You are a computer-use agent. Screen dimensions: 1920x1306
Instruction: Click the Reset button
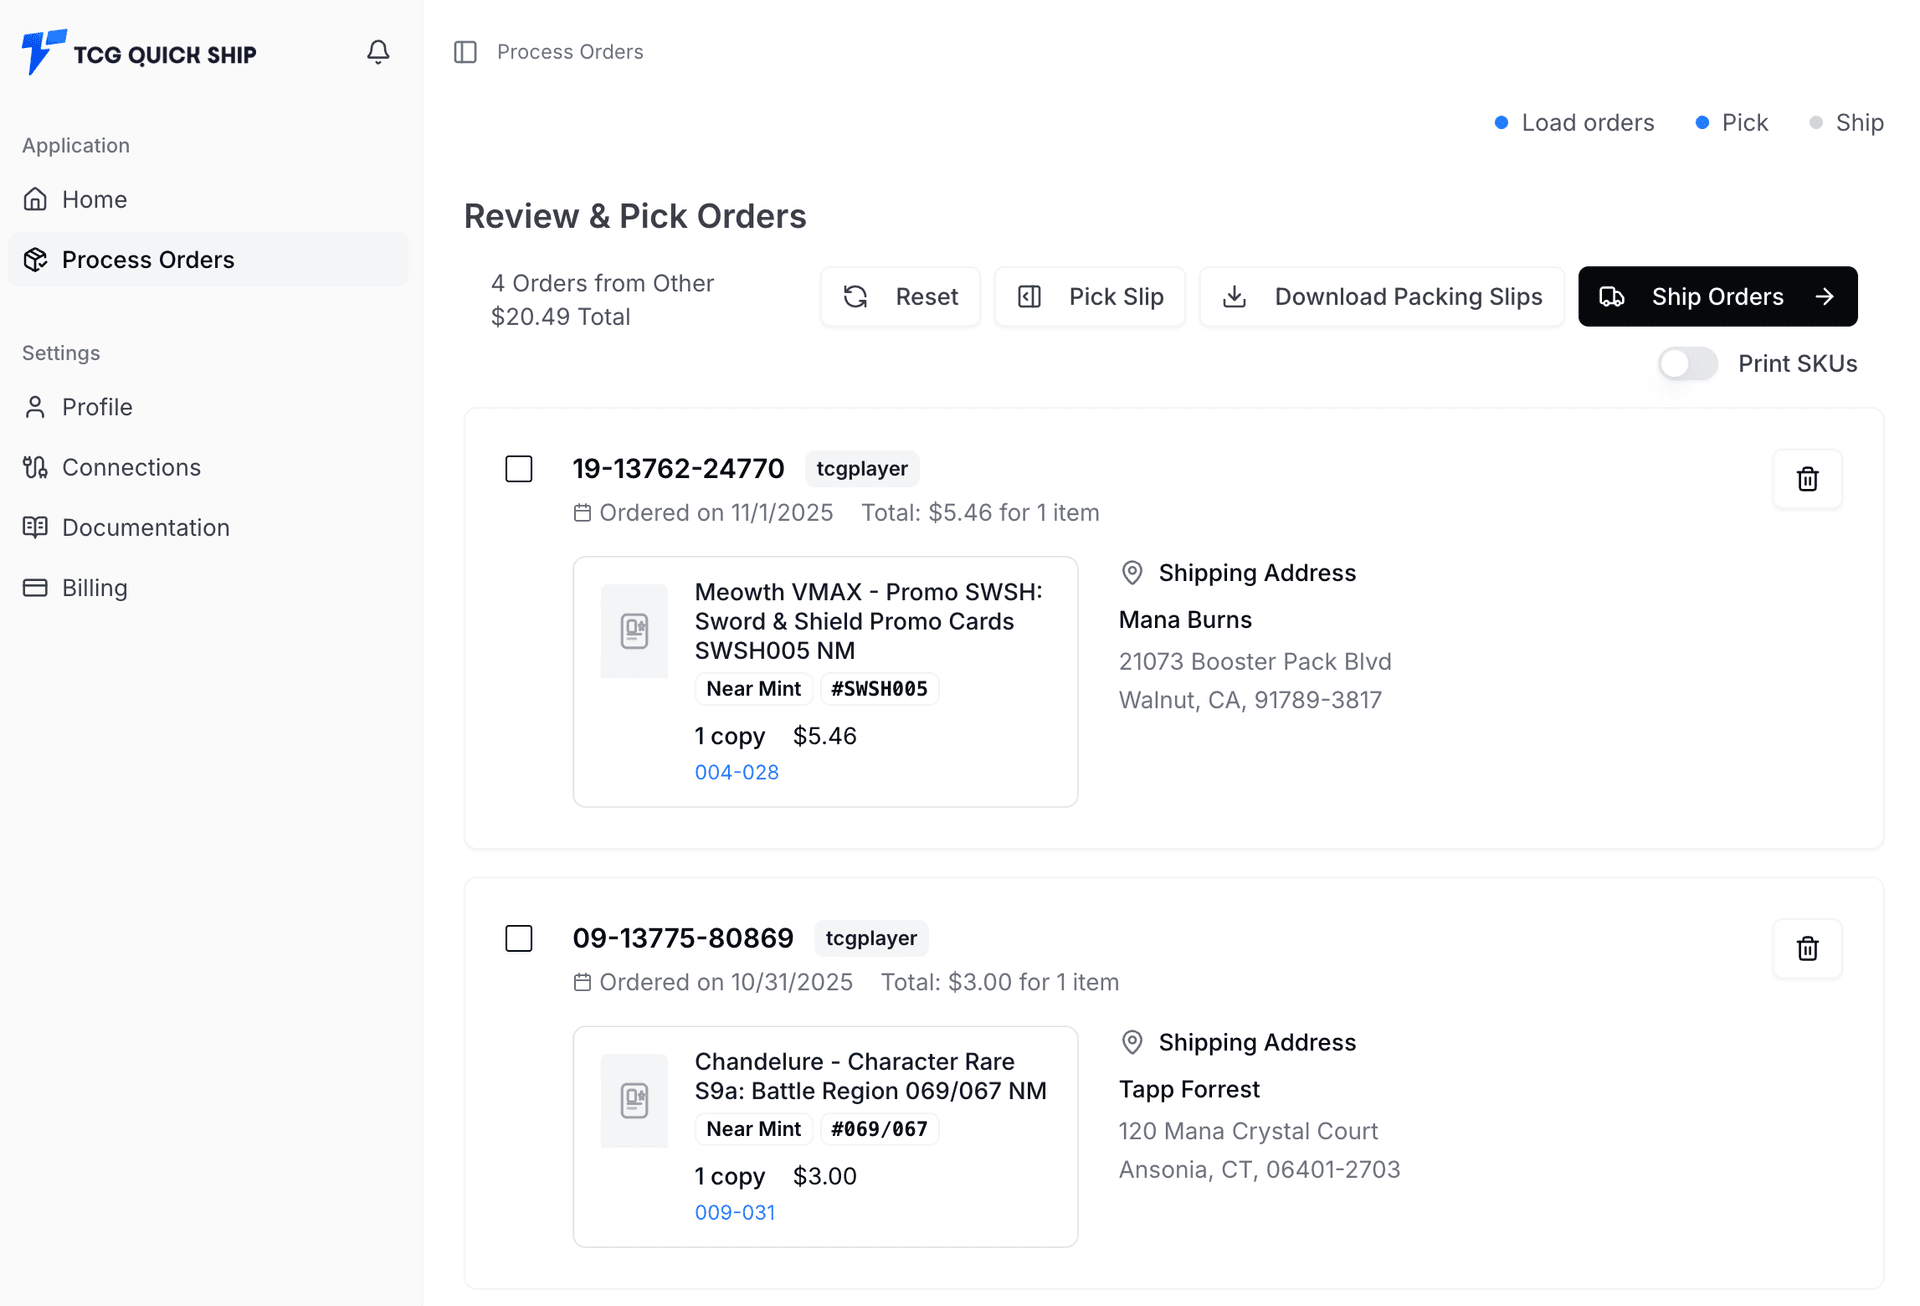pos(900,297)
